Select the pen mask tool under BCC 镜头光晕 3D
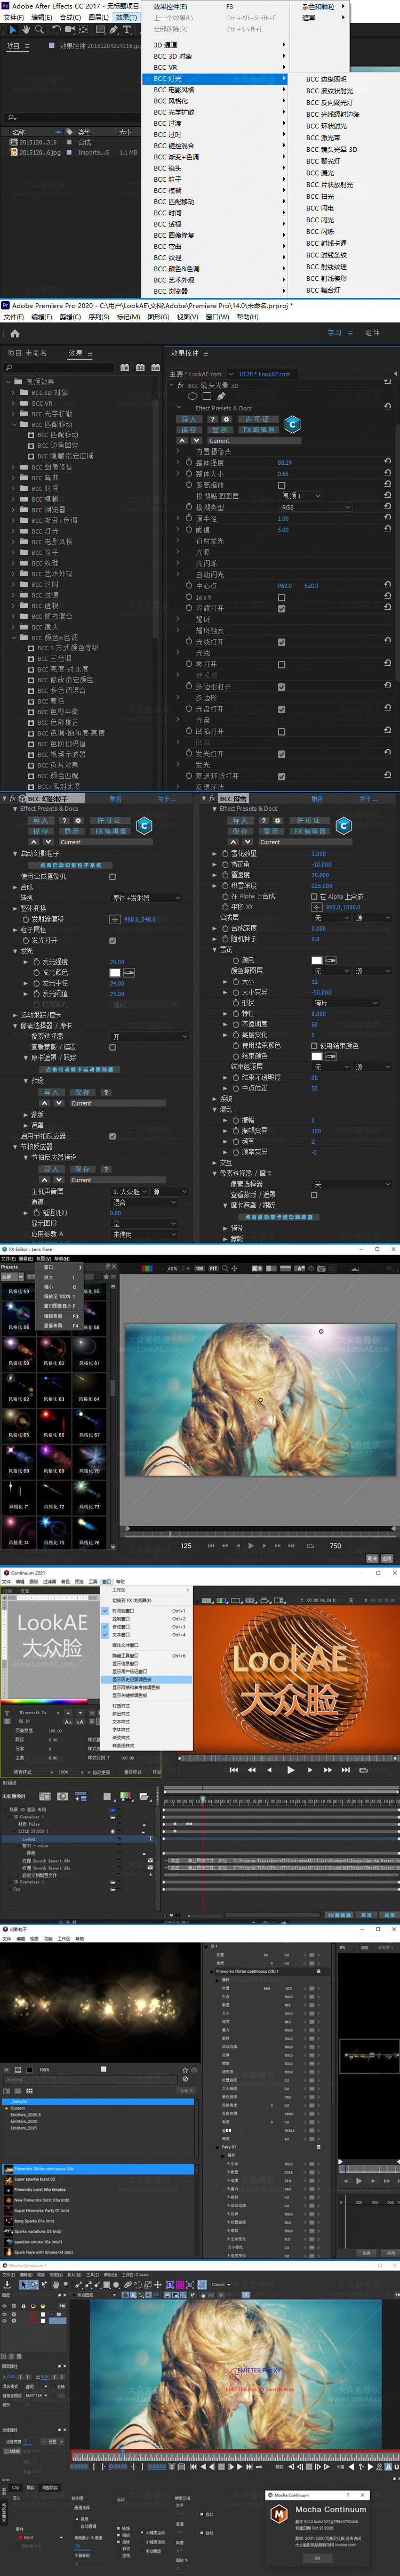 point(221,396)
